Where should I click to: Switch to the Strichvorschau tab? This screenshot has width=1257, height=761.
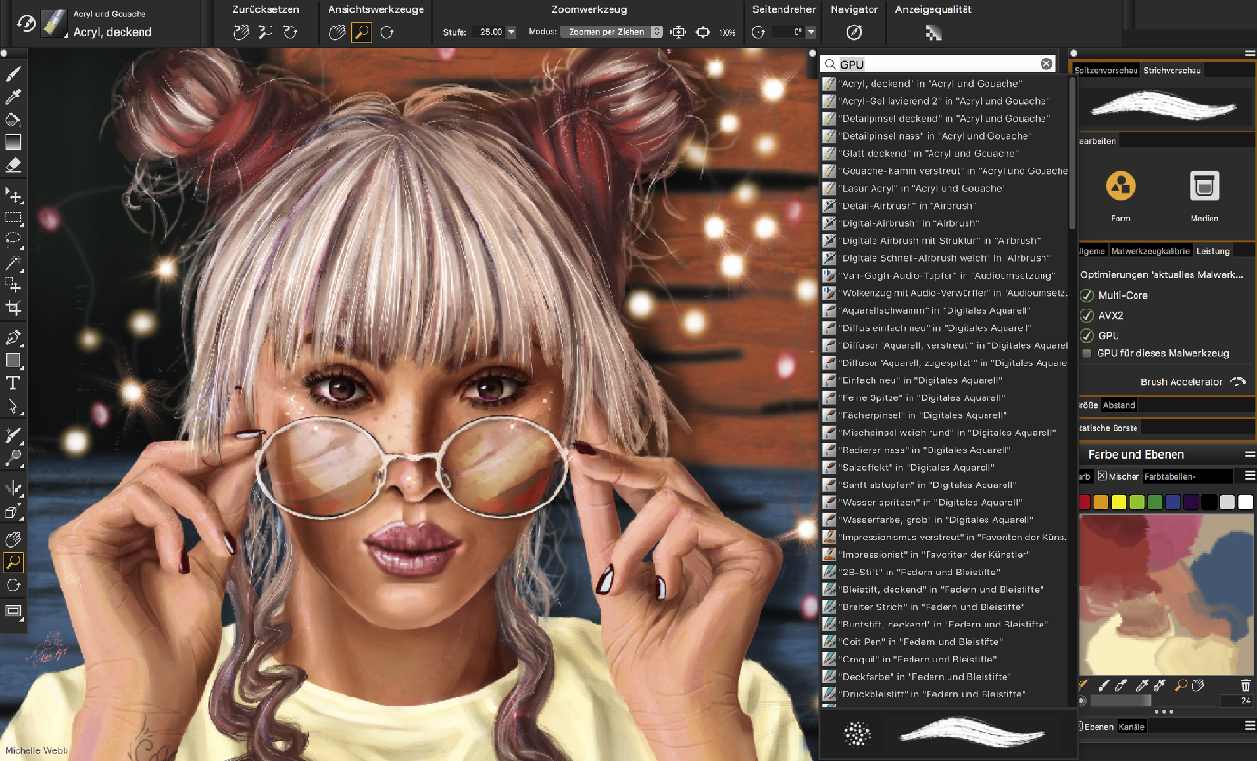pos(1172,70)
